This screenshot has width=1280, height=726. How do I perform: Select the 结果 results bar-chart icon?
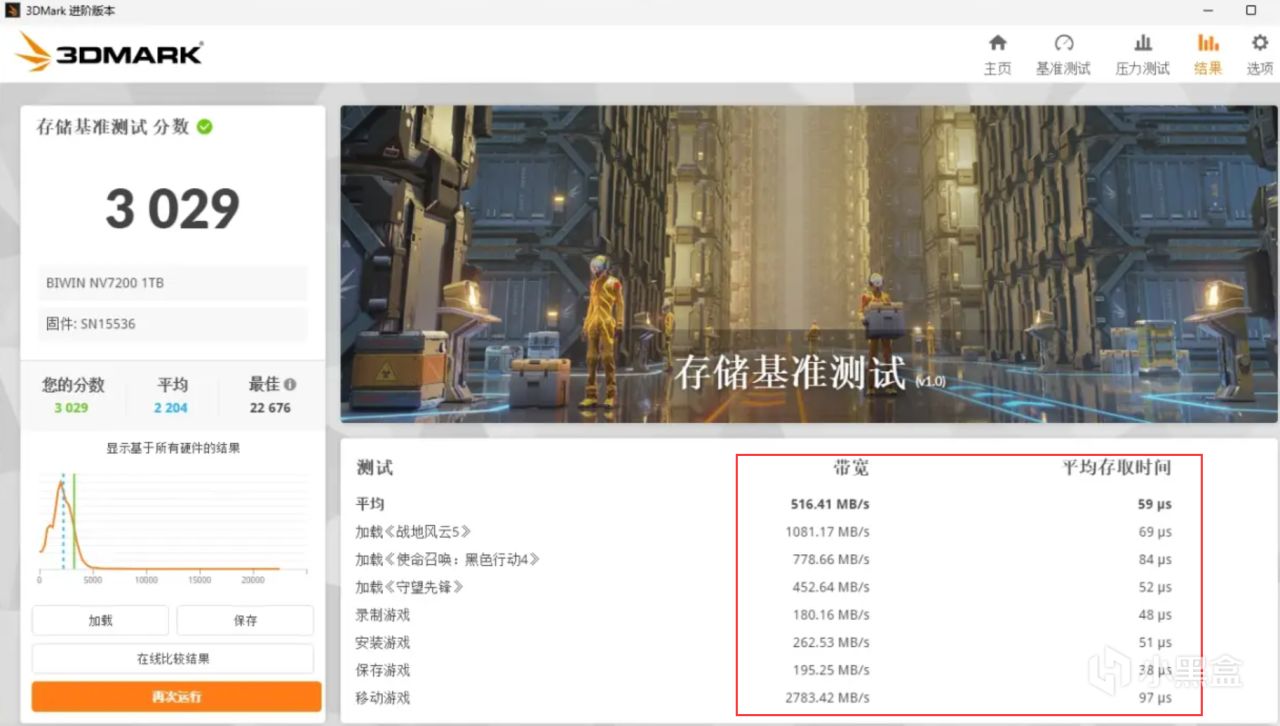pyautogui.click(x=1208, y=43)
